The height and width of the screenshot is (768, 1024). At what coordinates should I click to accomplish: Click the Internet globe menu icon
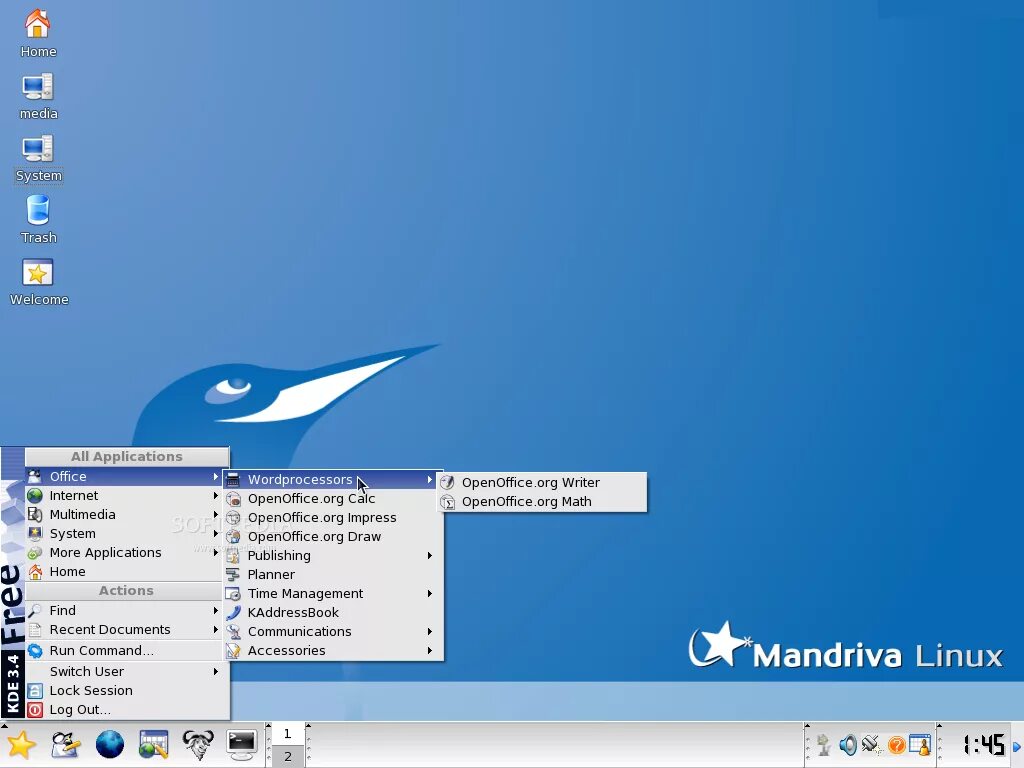(35, 496)
